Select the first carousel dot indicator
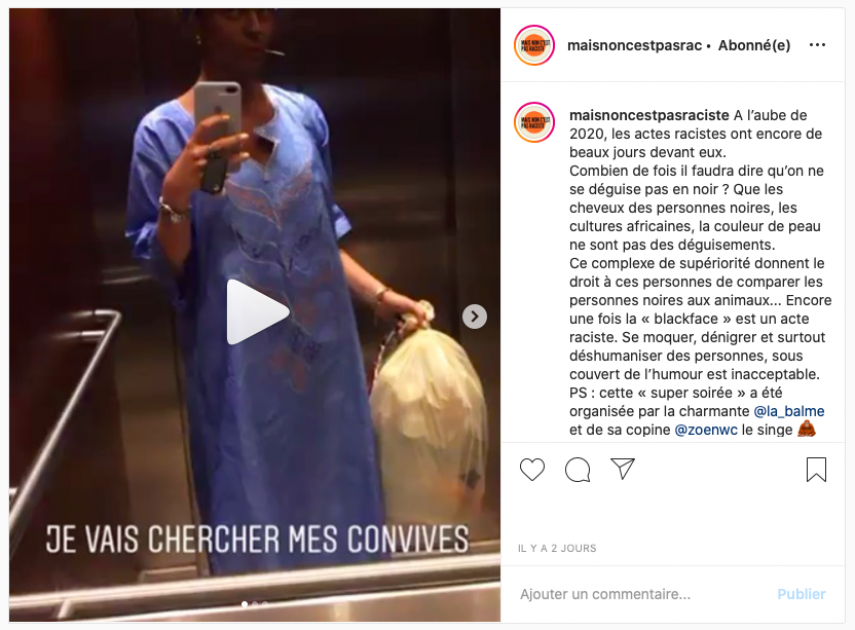The height and width of the screenshot is (630, 855). [x=244, y=604]
